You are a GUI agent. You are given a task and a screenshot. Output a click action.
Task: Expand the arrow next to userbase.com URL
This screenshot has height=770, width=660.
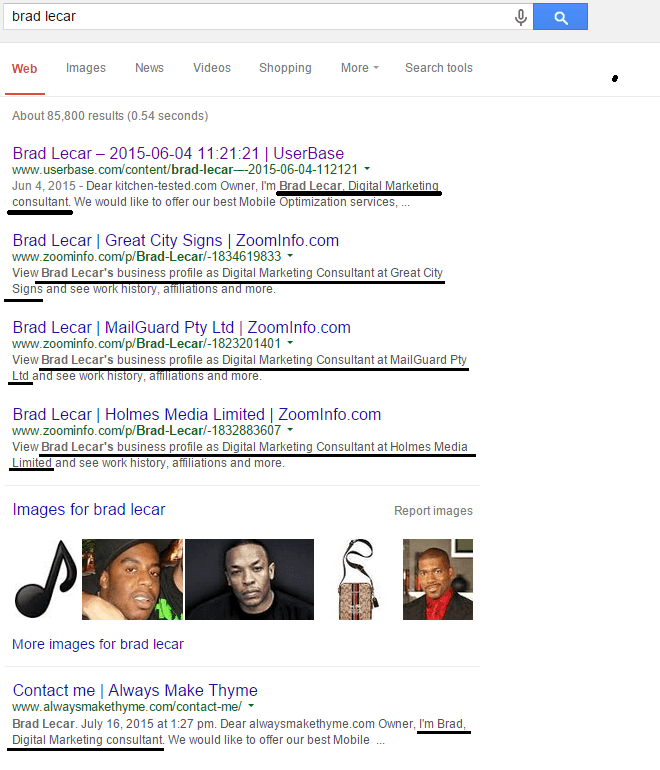(x=367, y=169)
